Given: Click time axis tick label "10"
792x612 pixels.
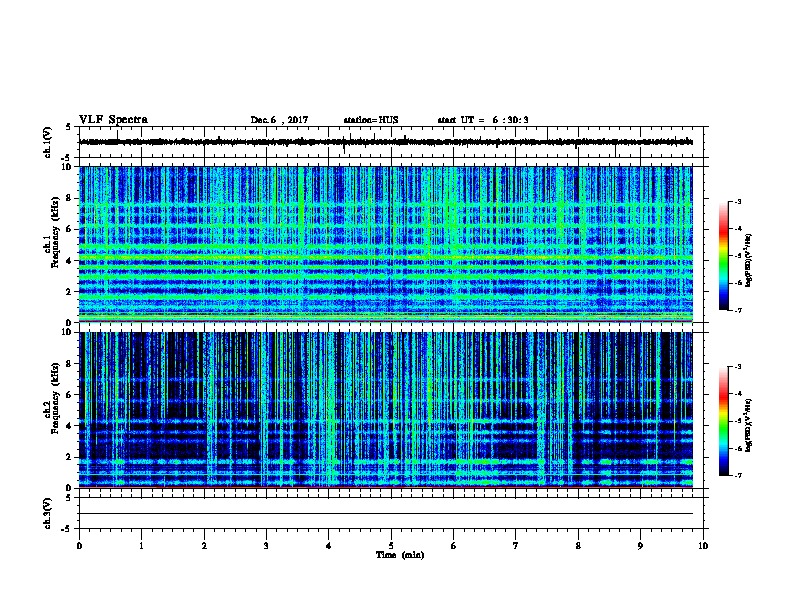Looking at the screenshot, I should [703, 546].
